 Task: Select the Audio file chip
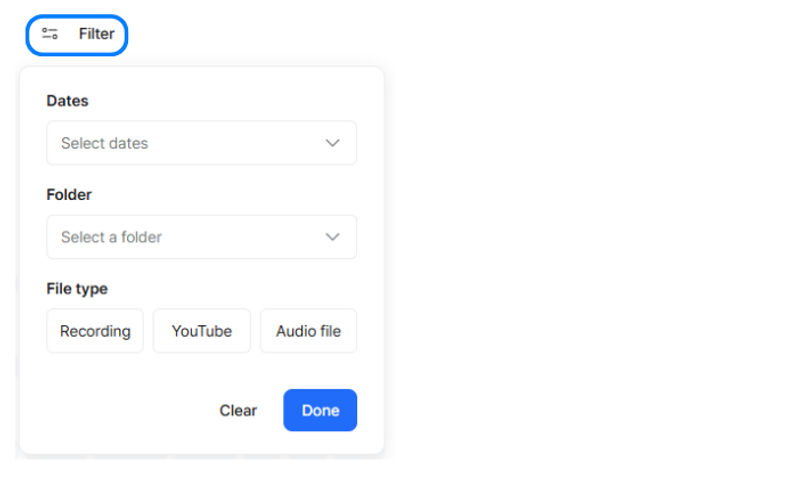tap(308, 331)
